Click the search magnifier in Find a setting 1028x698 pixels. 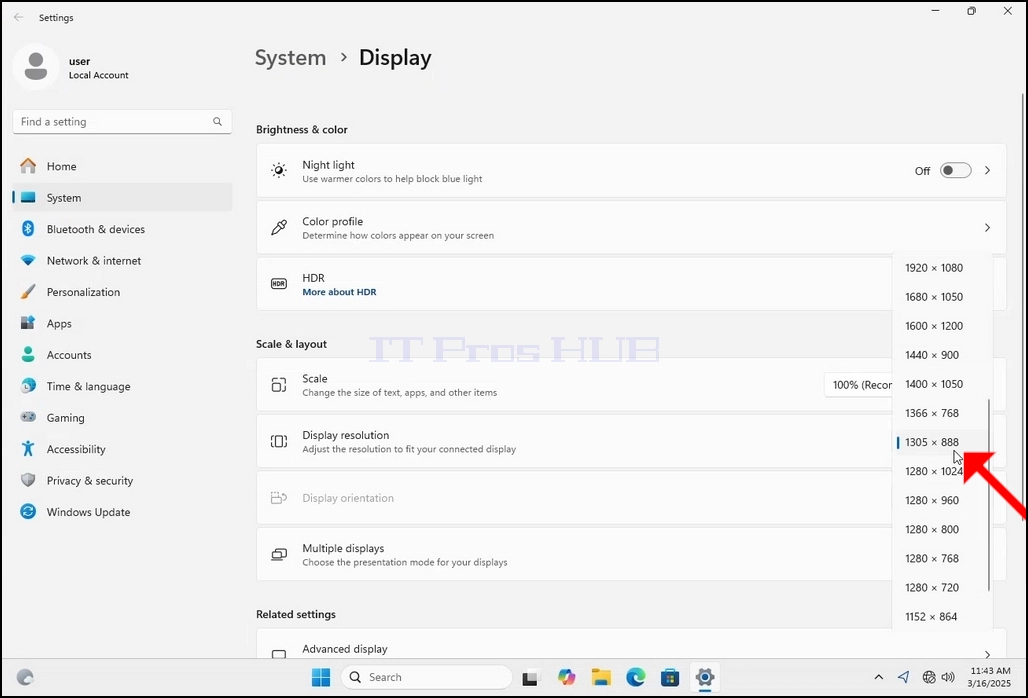click(x=217, y=121)
